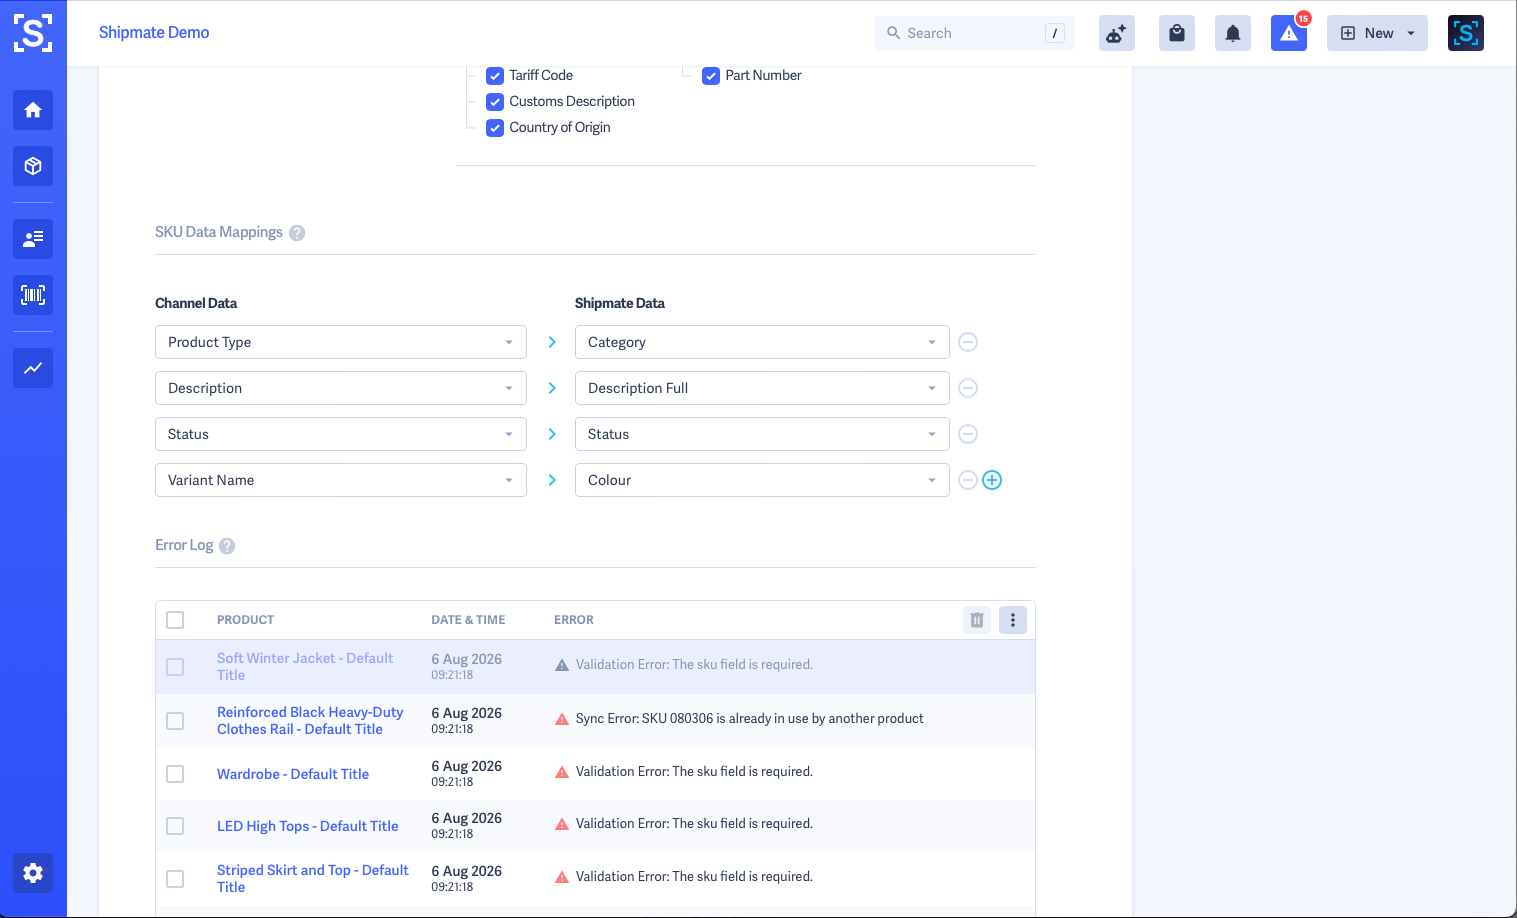The height and width of the screenshot is (918, 1517).
Task: Open the Product Type channel data dropdown
Action: click(x=341, y=342)
